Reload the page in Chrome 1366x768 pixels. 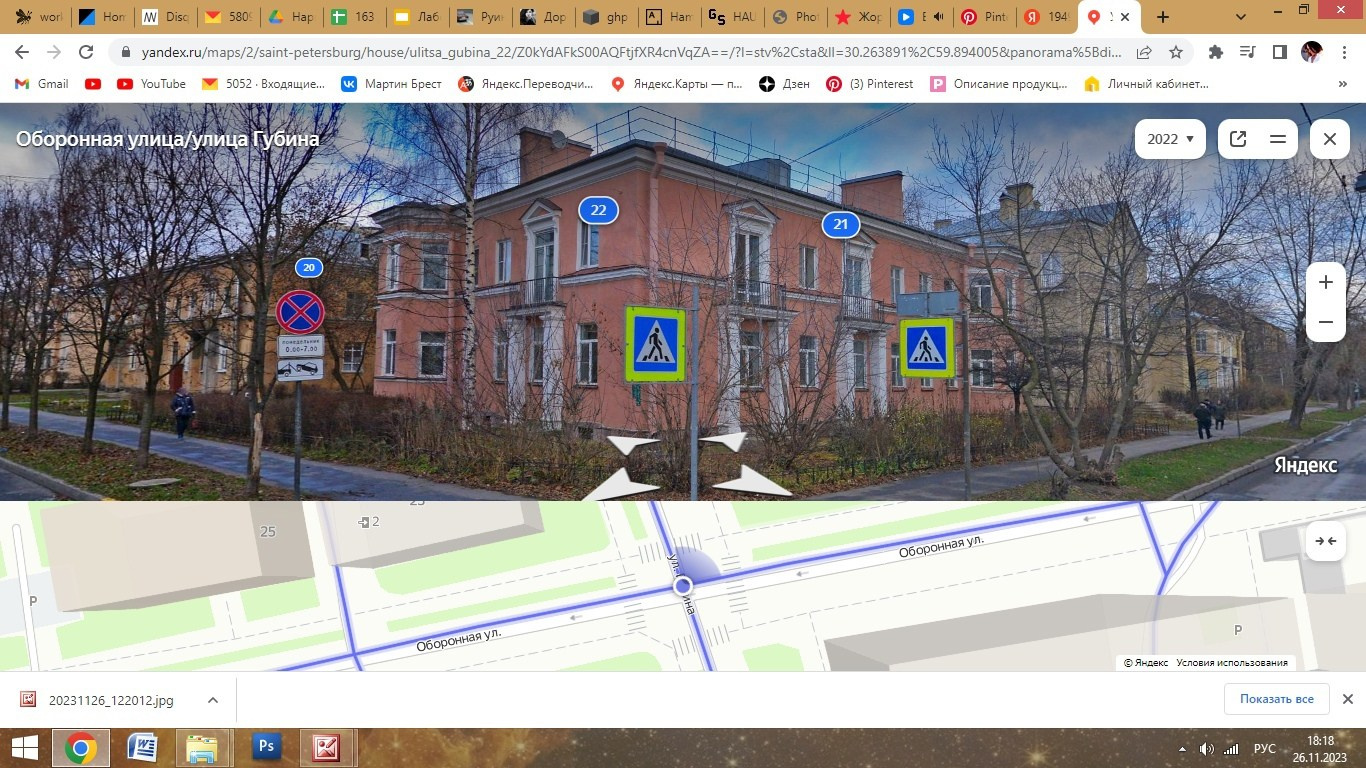(x=86, y=52)
